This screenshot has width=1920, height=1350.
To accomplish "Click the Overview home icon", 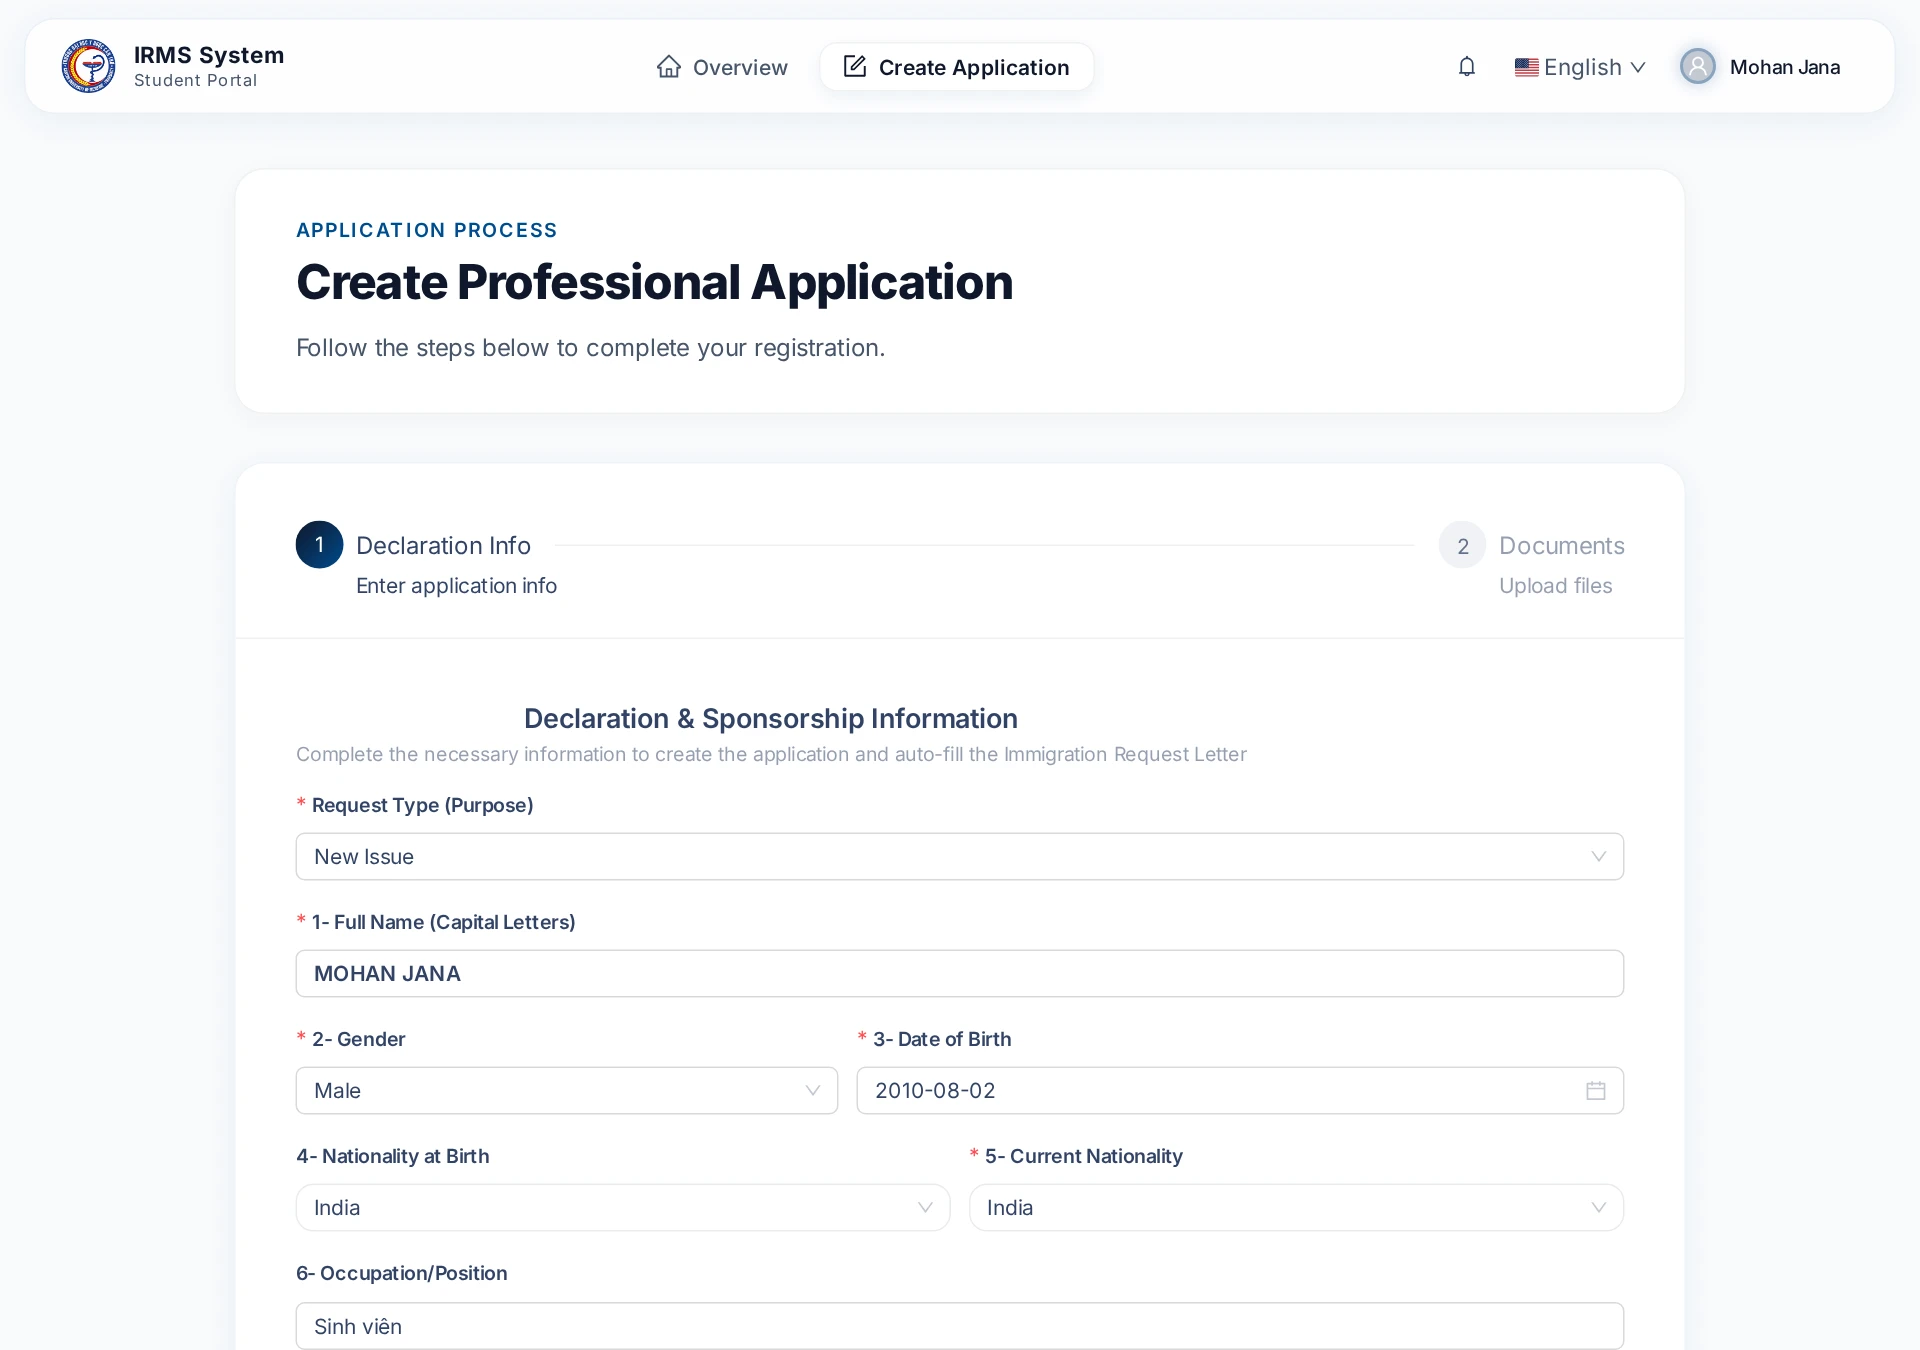I will [x=669, y=67].
